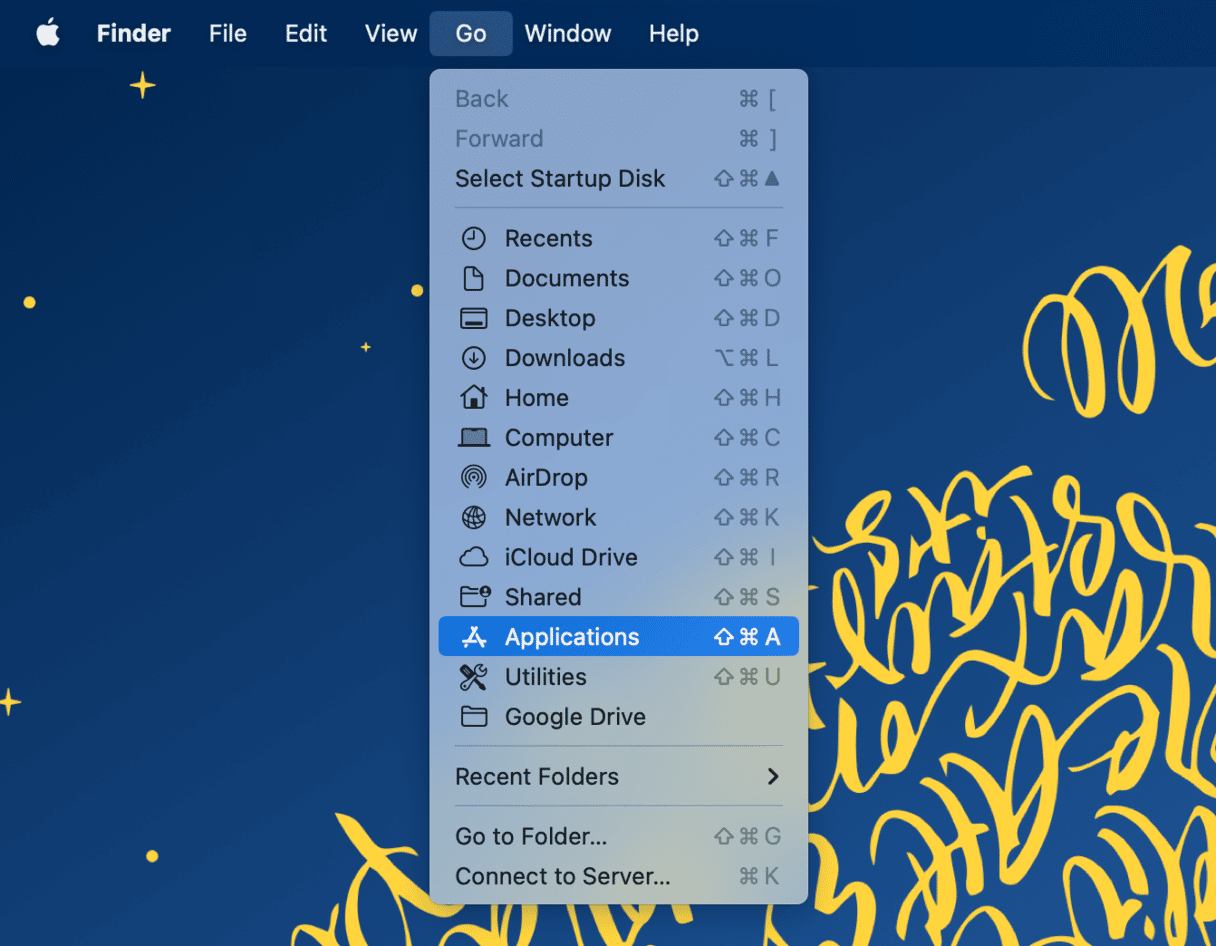
Task: Click the Network globe icon
Action: click(473, 518)
